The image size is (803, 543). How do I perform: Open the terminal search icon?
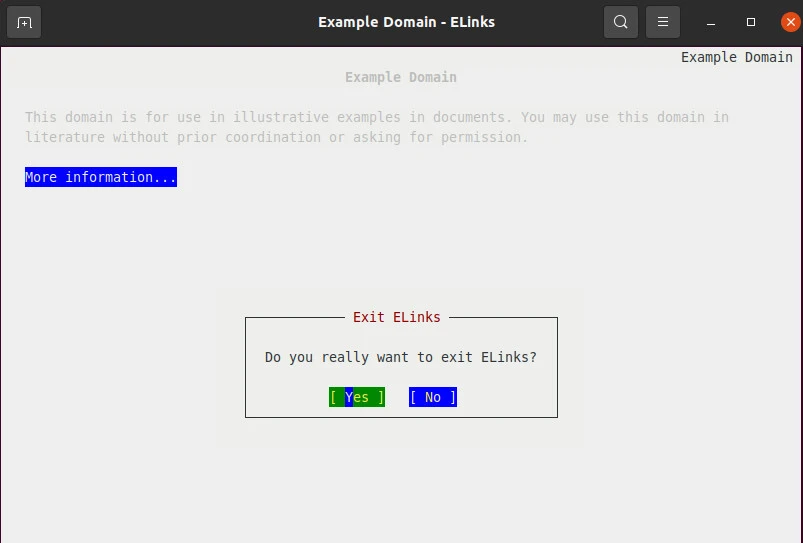pyautogui.click(x=621, y=22)
